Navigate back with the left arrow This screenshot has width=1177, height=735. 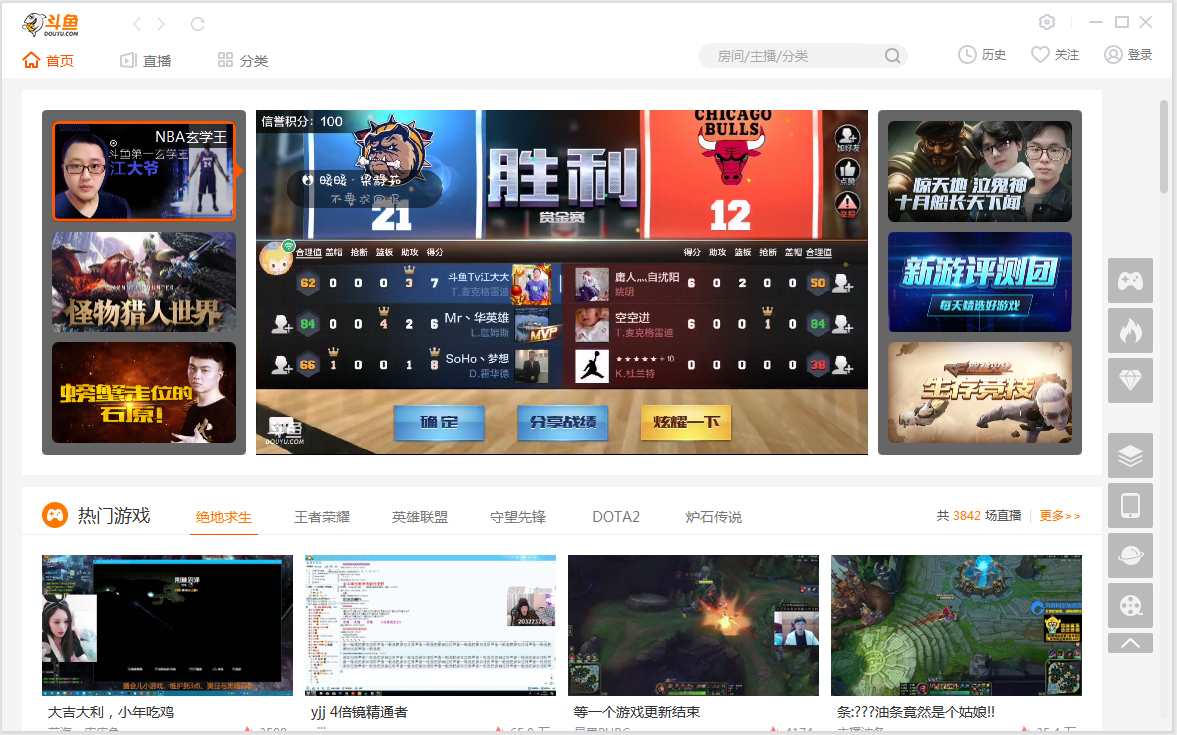click(138, 24)
